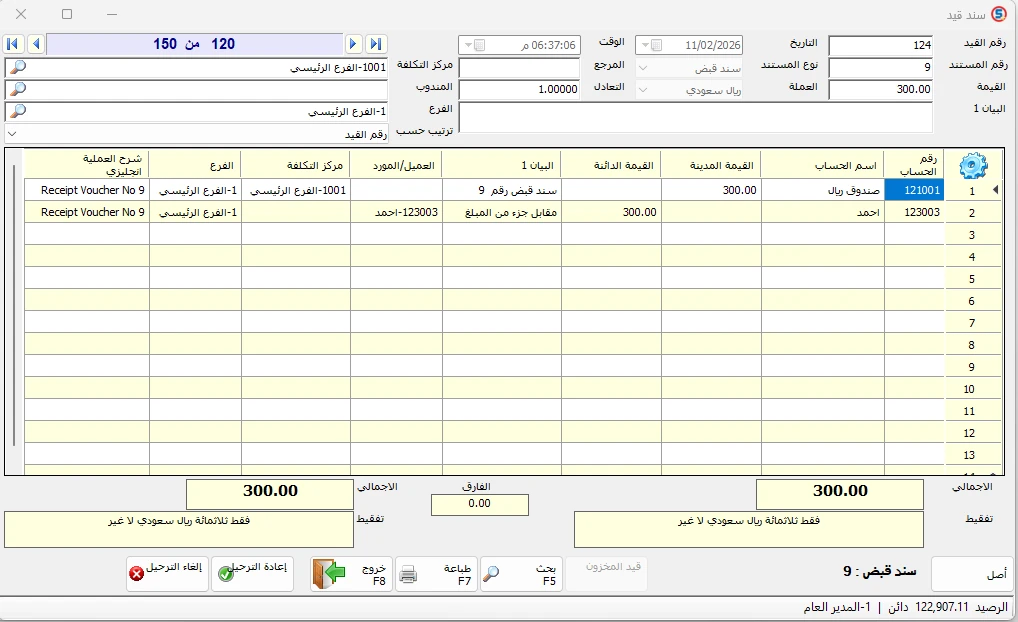The height and width of the screenshot is (622, 1018).
Task: Select account number cell 123003
Action: (914, 212)
